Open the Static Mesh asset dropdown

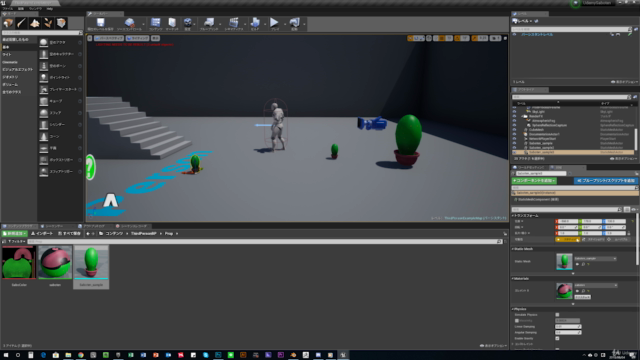(595, 258)
